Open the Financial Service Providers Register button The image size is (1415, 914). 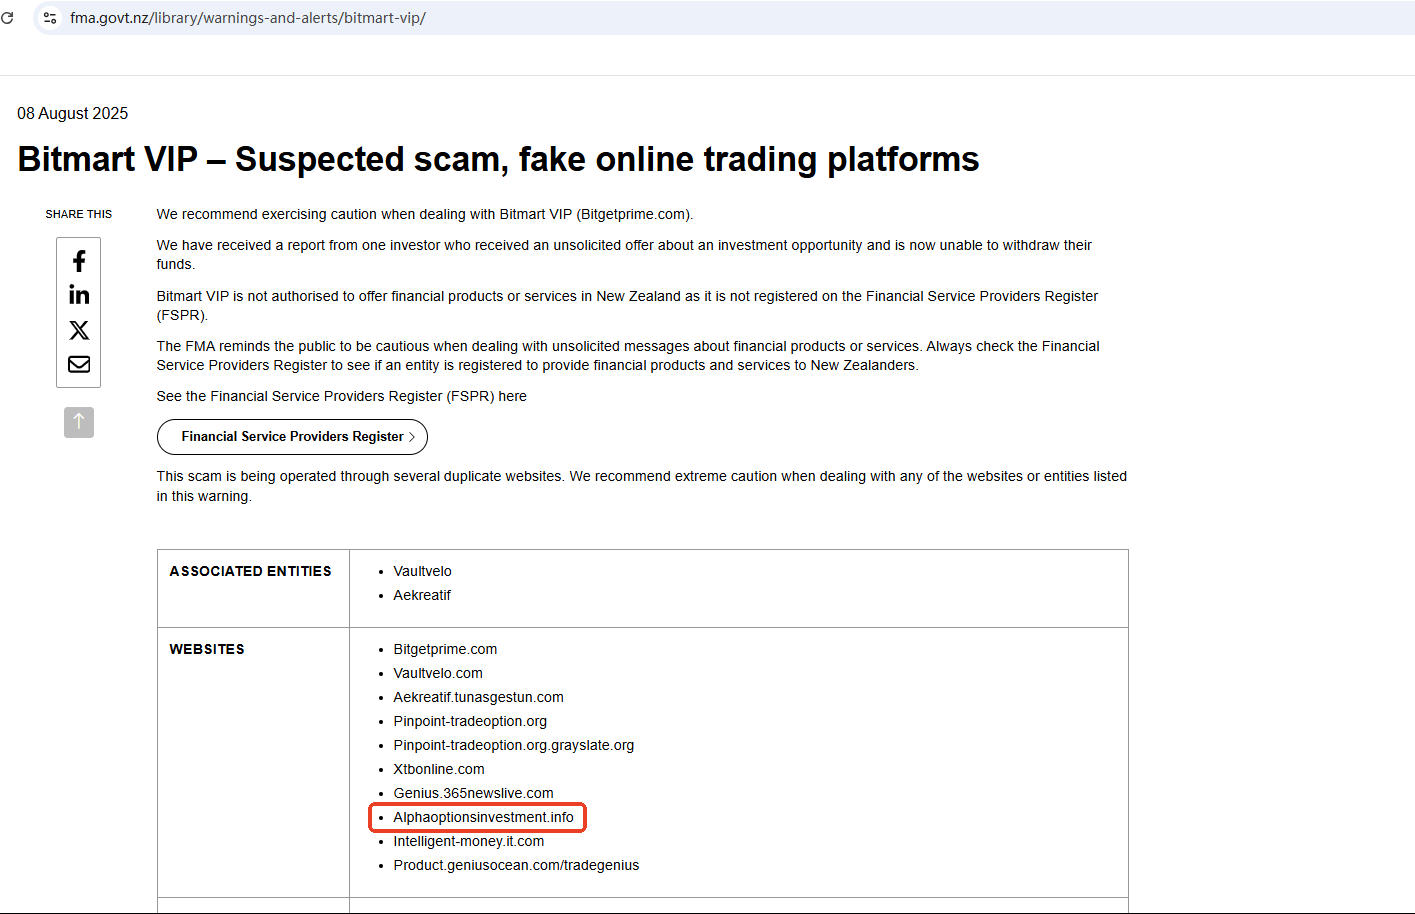292,437
